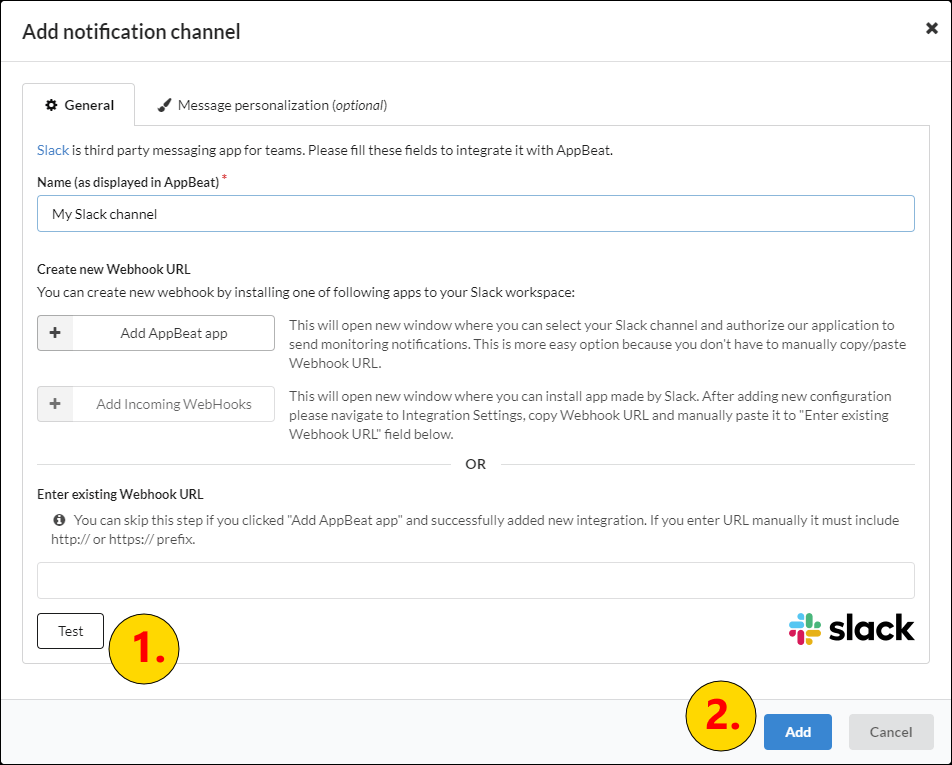The height and width of the screenshot is (765, 952).
Task: Cancel adding the notification channel
Action: point(891,732)
